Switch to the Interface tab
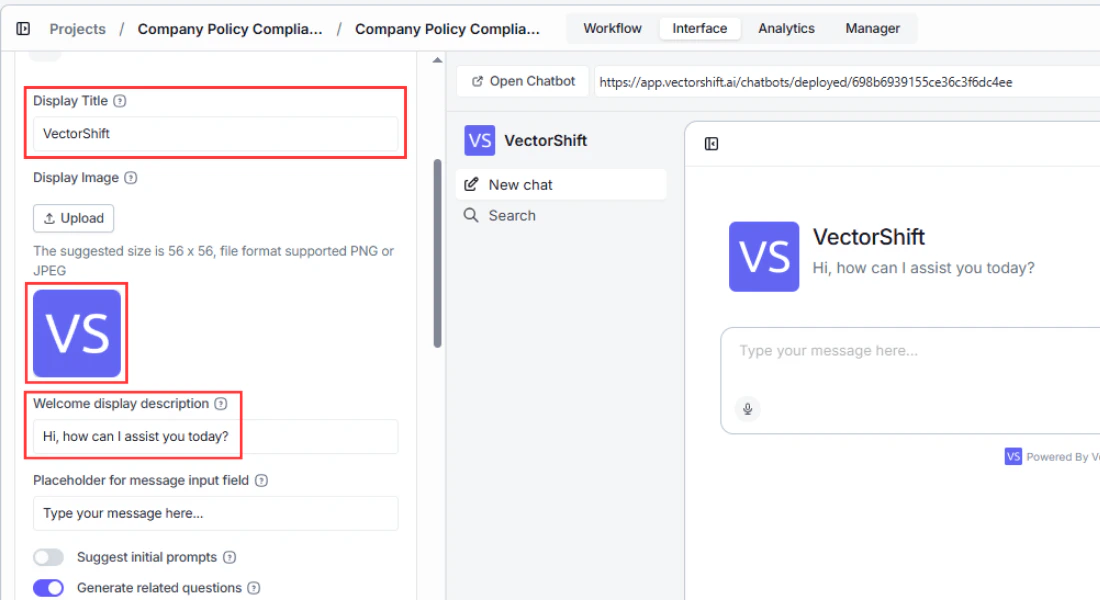The width and height of the screenshot is (1100, 600). 699,28
